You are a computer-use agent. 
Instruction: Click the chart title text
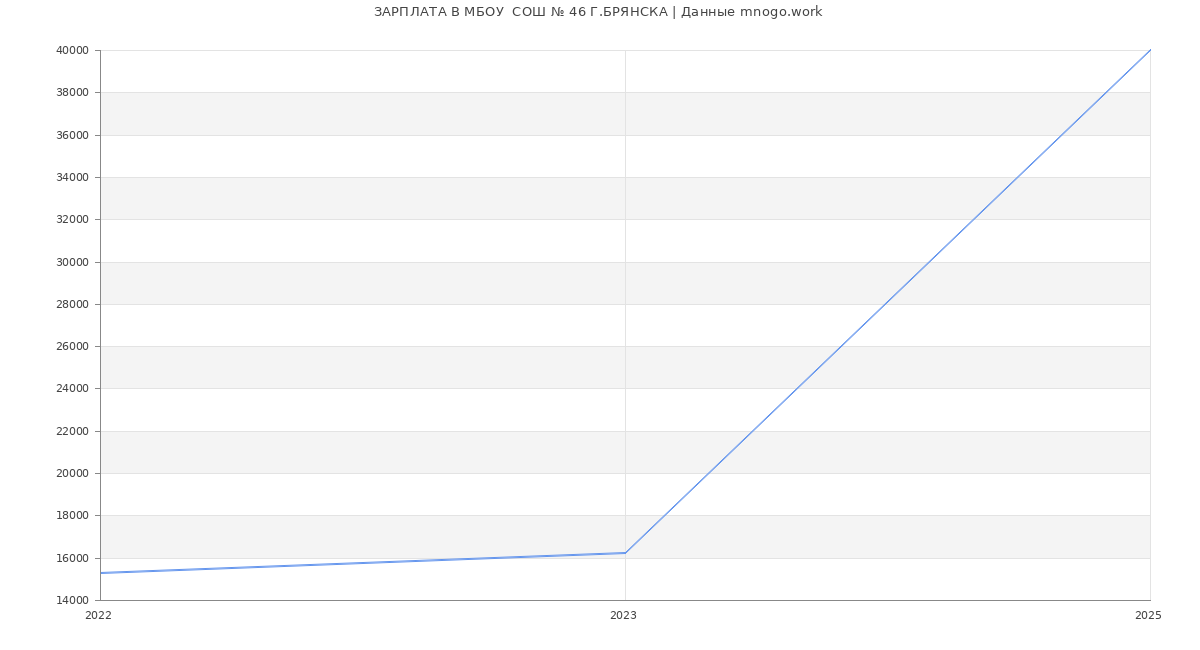(598, 12)
